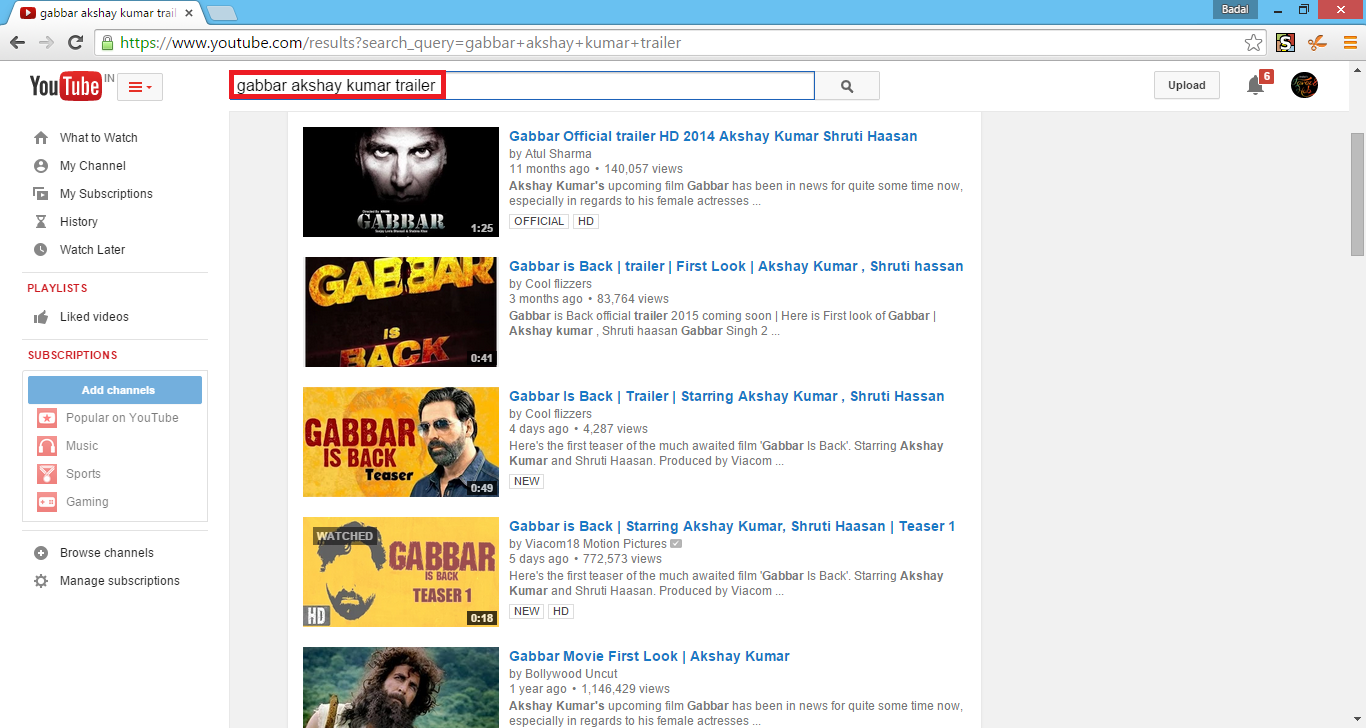
Task: Click the My Channel person icon
Action: 41,166
